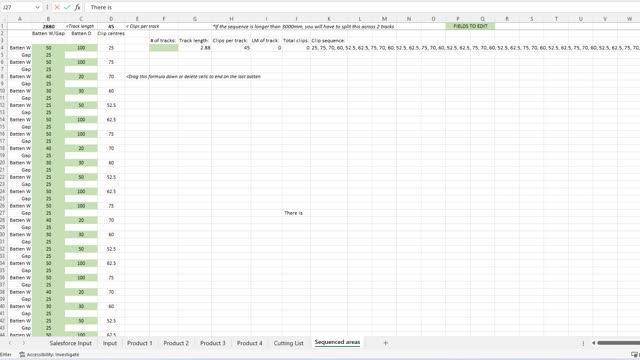Open the Product 4 sheet
The height and width of the screenshot is (360, 640).
click(x=249, y=343)
